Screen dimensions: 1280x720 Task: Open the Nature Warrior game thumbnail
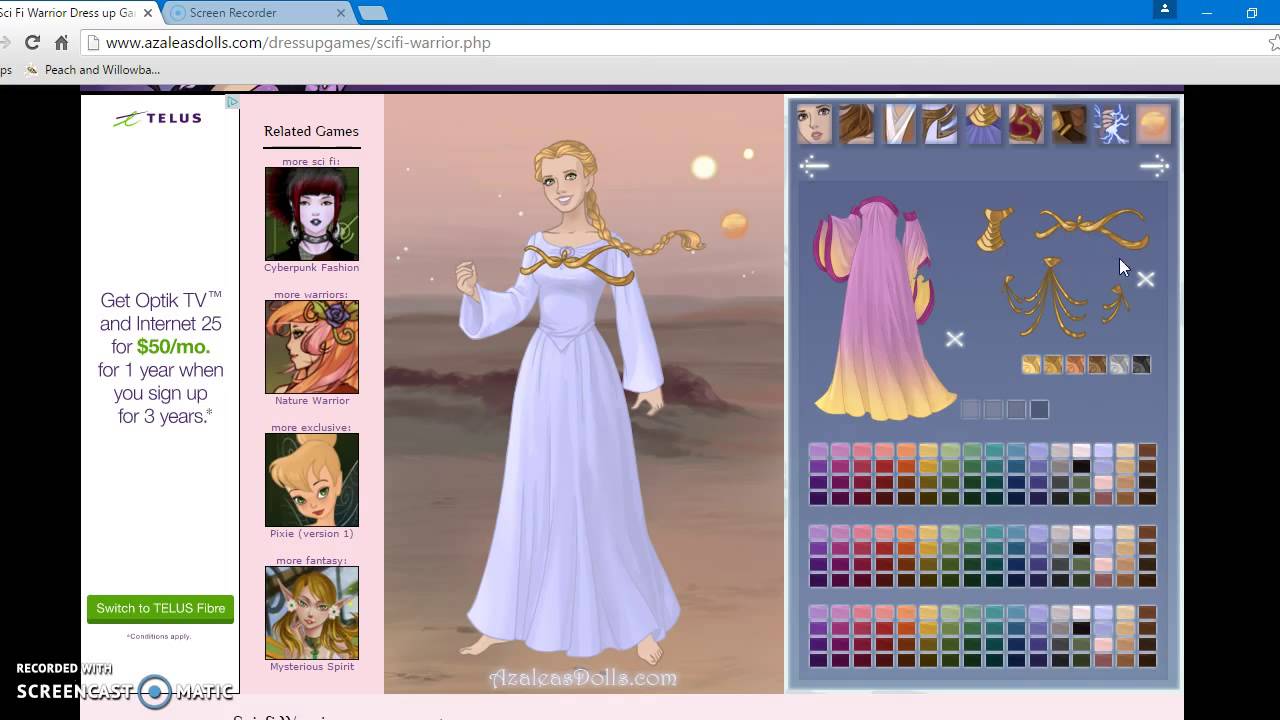[x=312, y=347]
